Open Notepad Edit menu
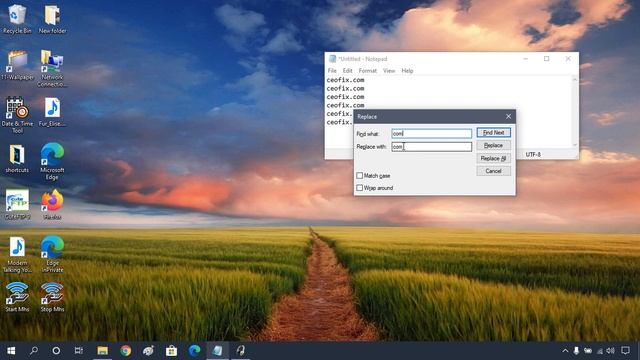640x360 pixels. point(347,71)
